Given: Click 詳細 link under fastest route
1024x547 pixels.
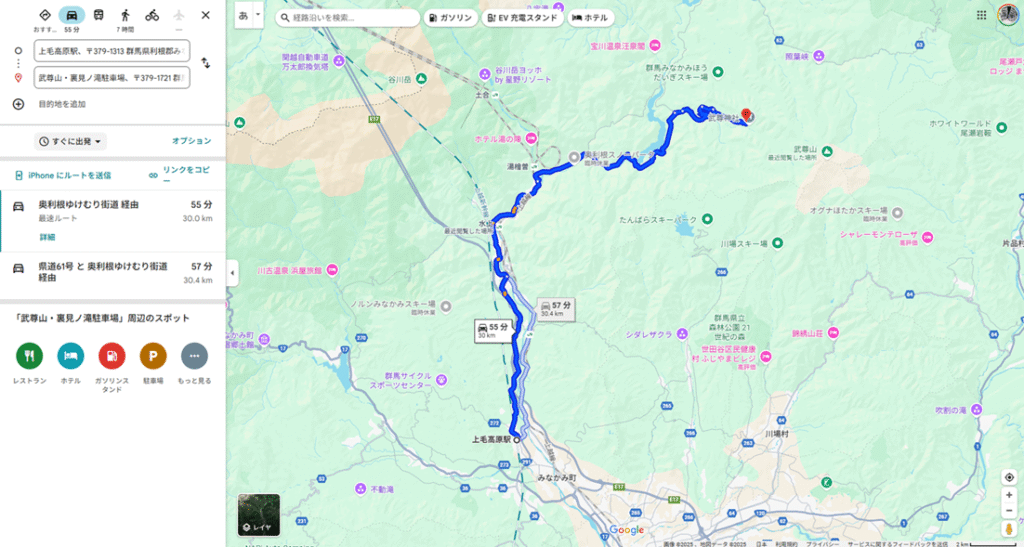Looking at the screenshot, I should (47, 237).
